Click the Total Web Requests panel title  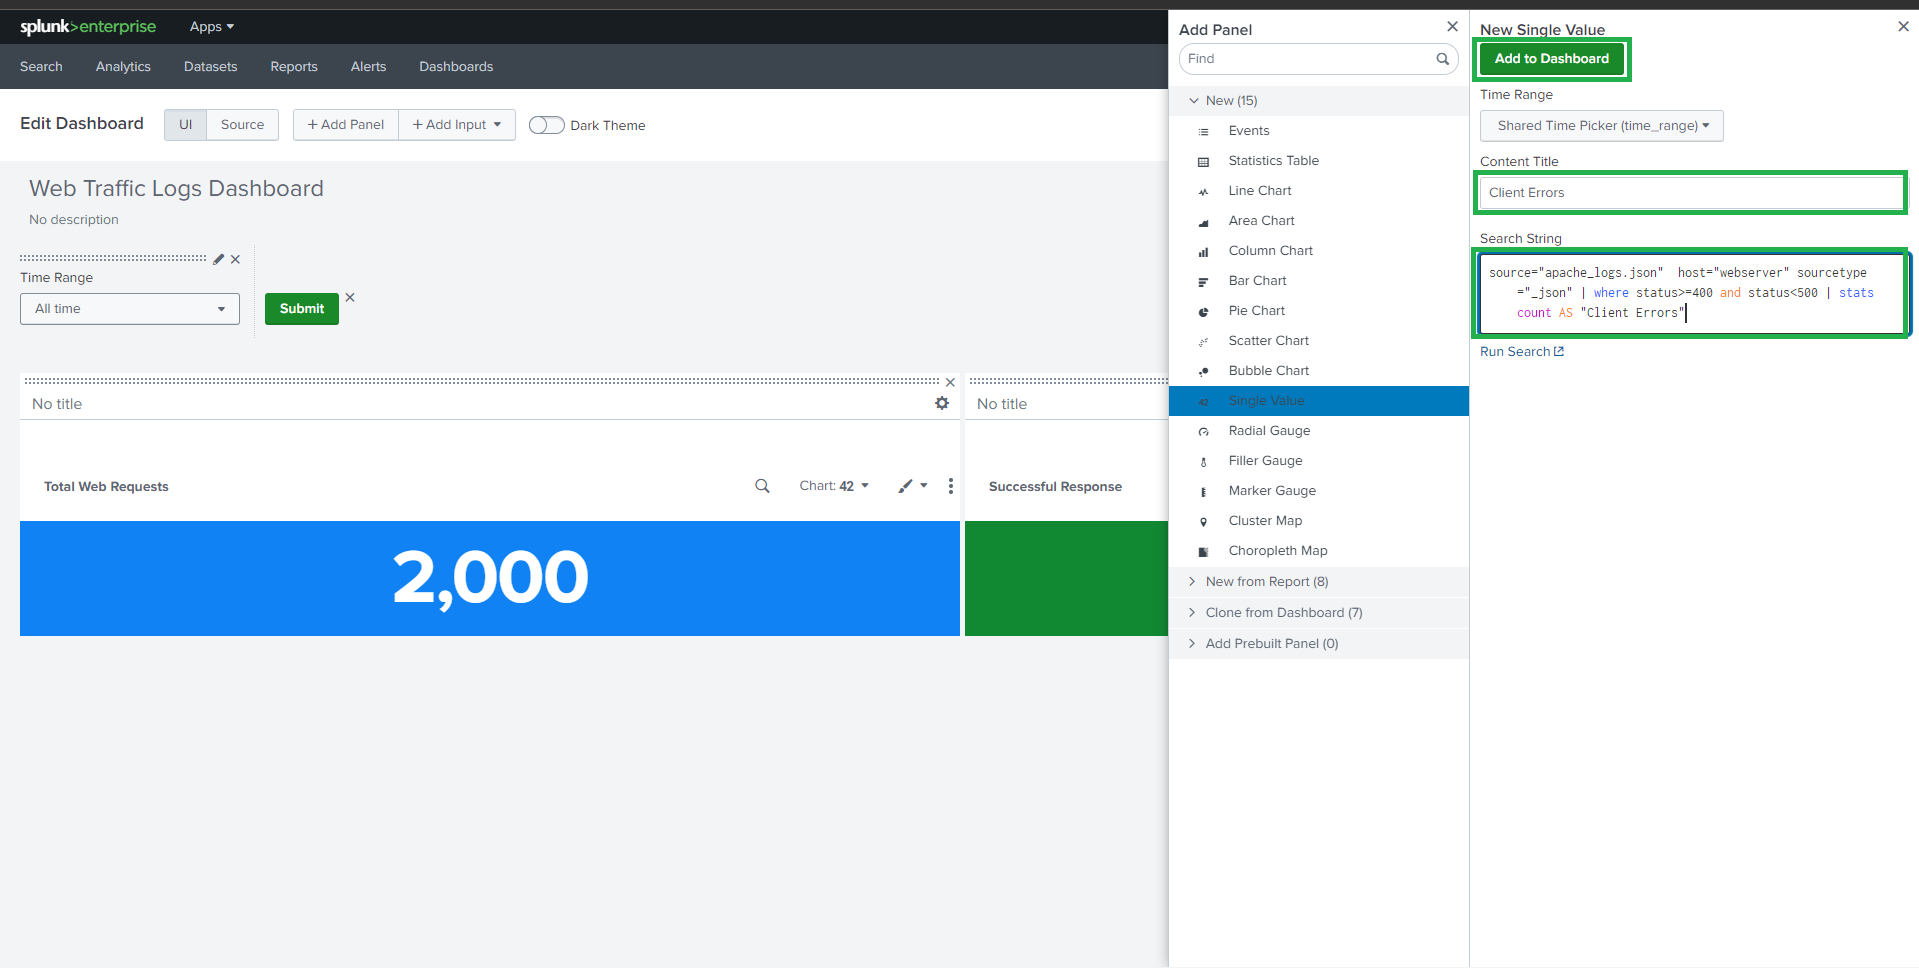click(106, 487)
